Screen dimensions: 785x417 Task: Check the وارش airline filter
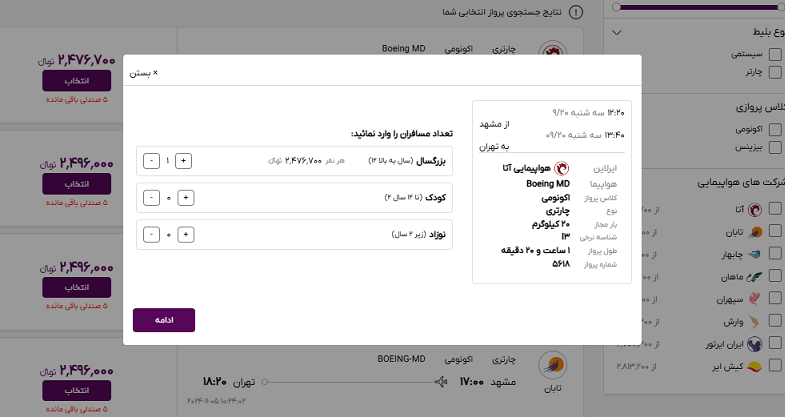tap(775, 321)
